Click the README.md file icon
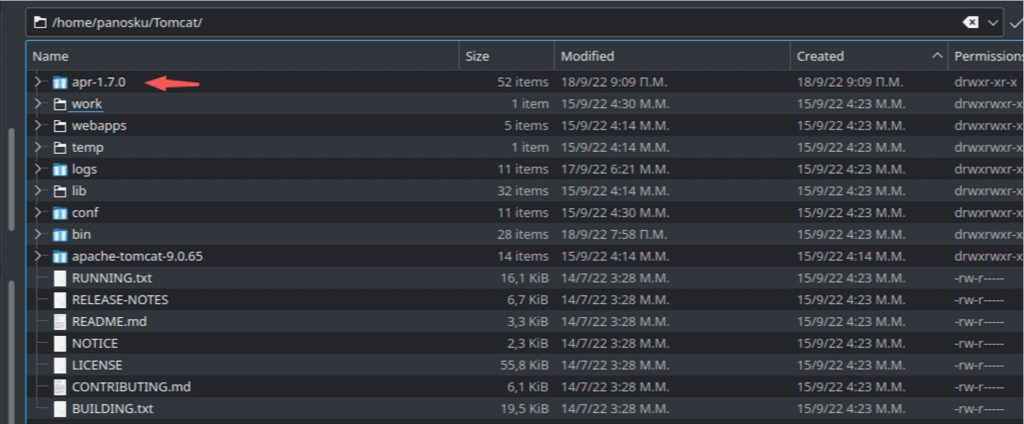The height and width of the screenshot is (424, 1024). tap(60, 321)
